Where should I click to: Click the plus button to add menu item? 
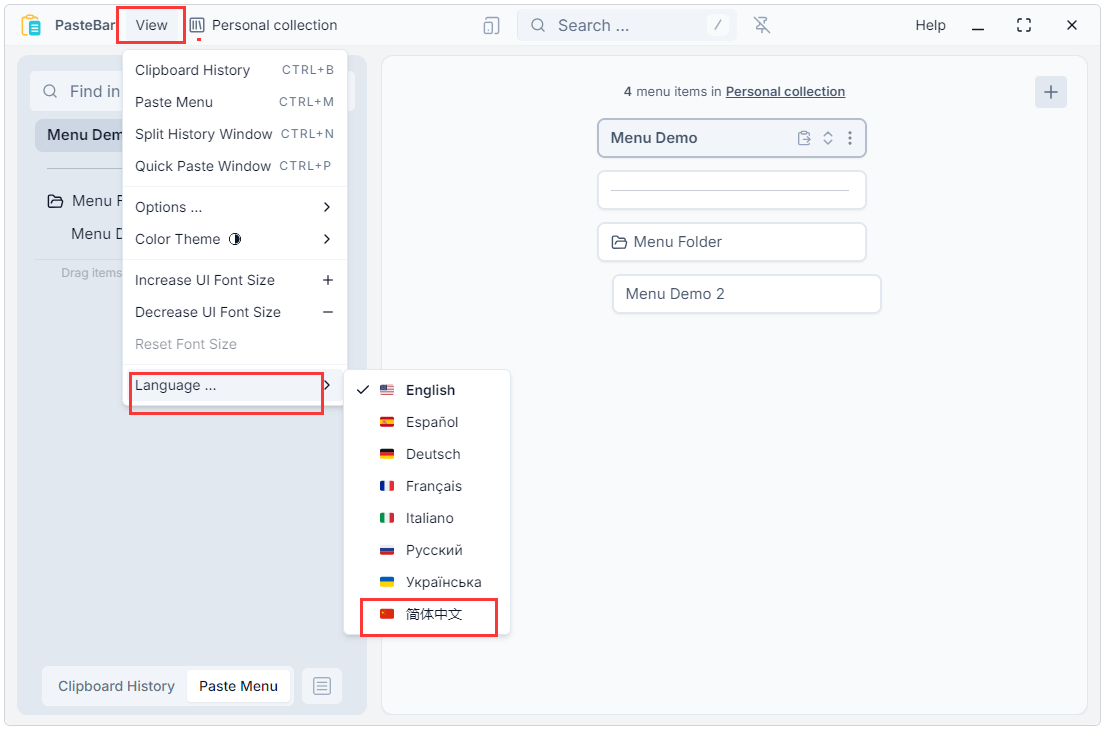coord(1050,92)
